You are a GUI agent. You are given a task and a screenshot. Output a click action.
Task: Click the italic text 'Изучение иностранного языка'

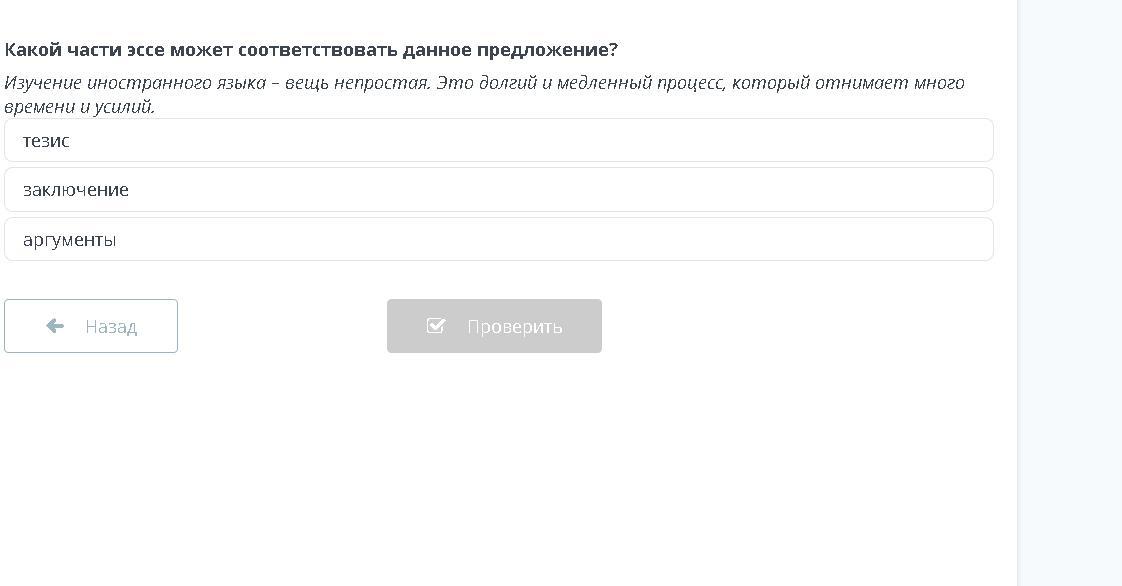pos(135,83)
